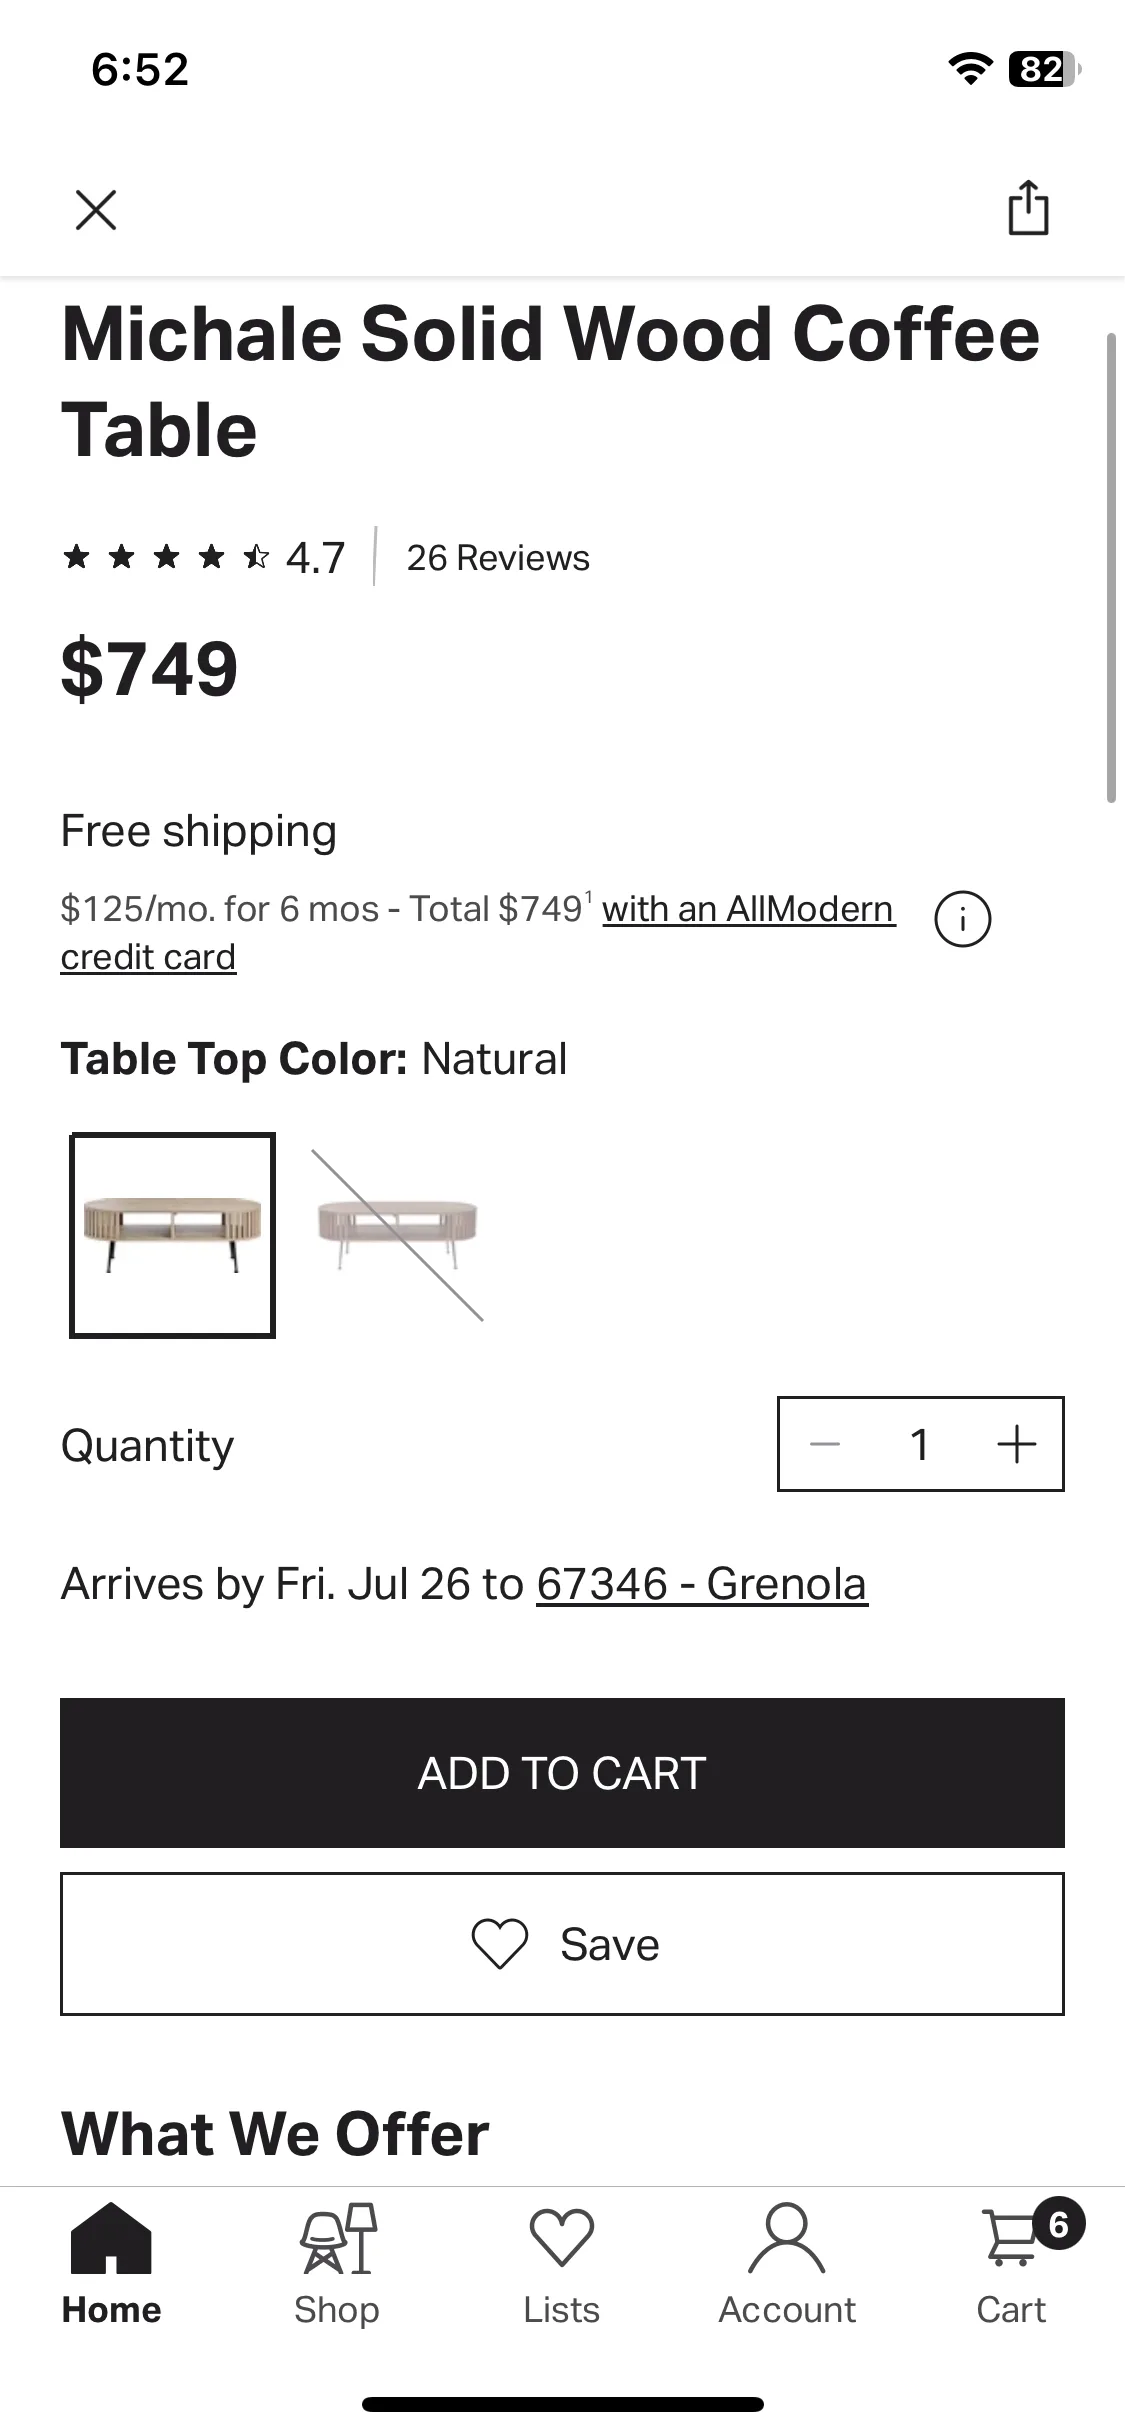The image size is (1125, 2436).
Task: Tap the quantity value field
Action: coord(920,1444)
